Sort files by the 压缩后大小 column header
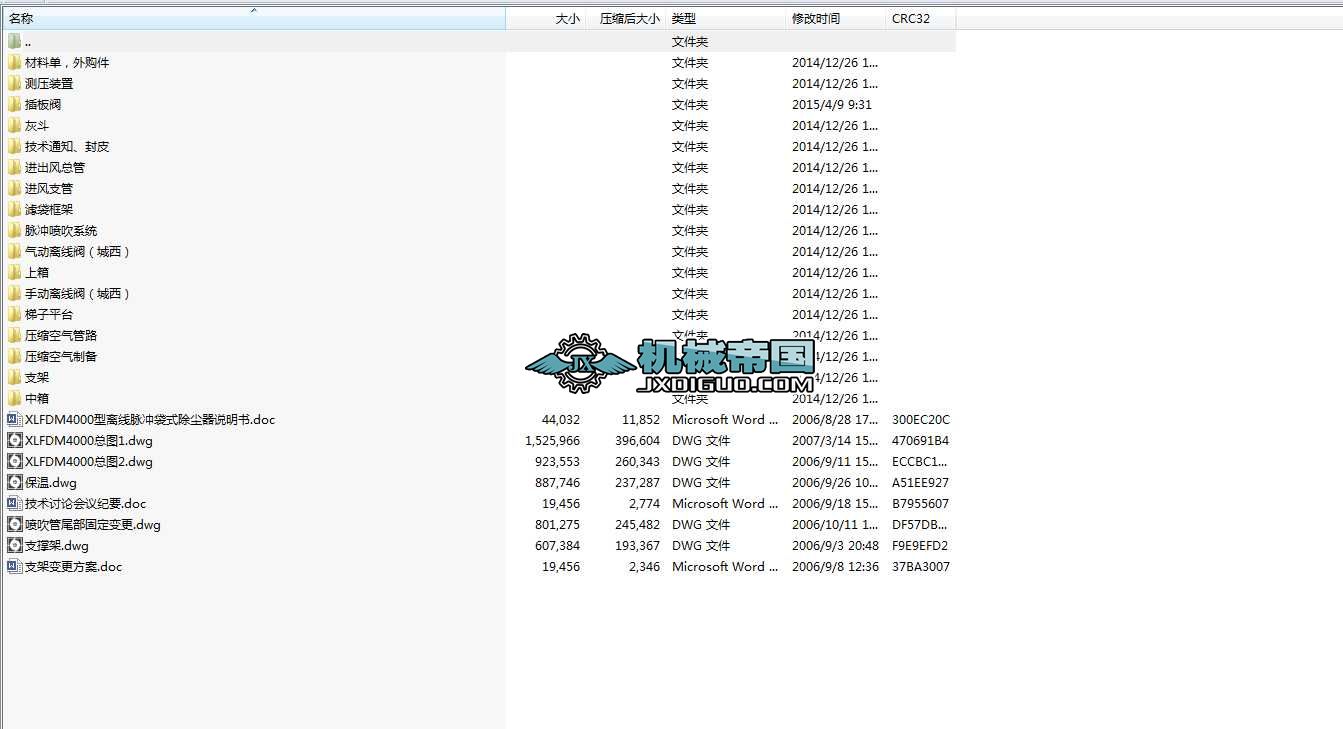Viewport: 1343px width, 729px height. pos(628,17)
